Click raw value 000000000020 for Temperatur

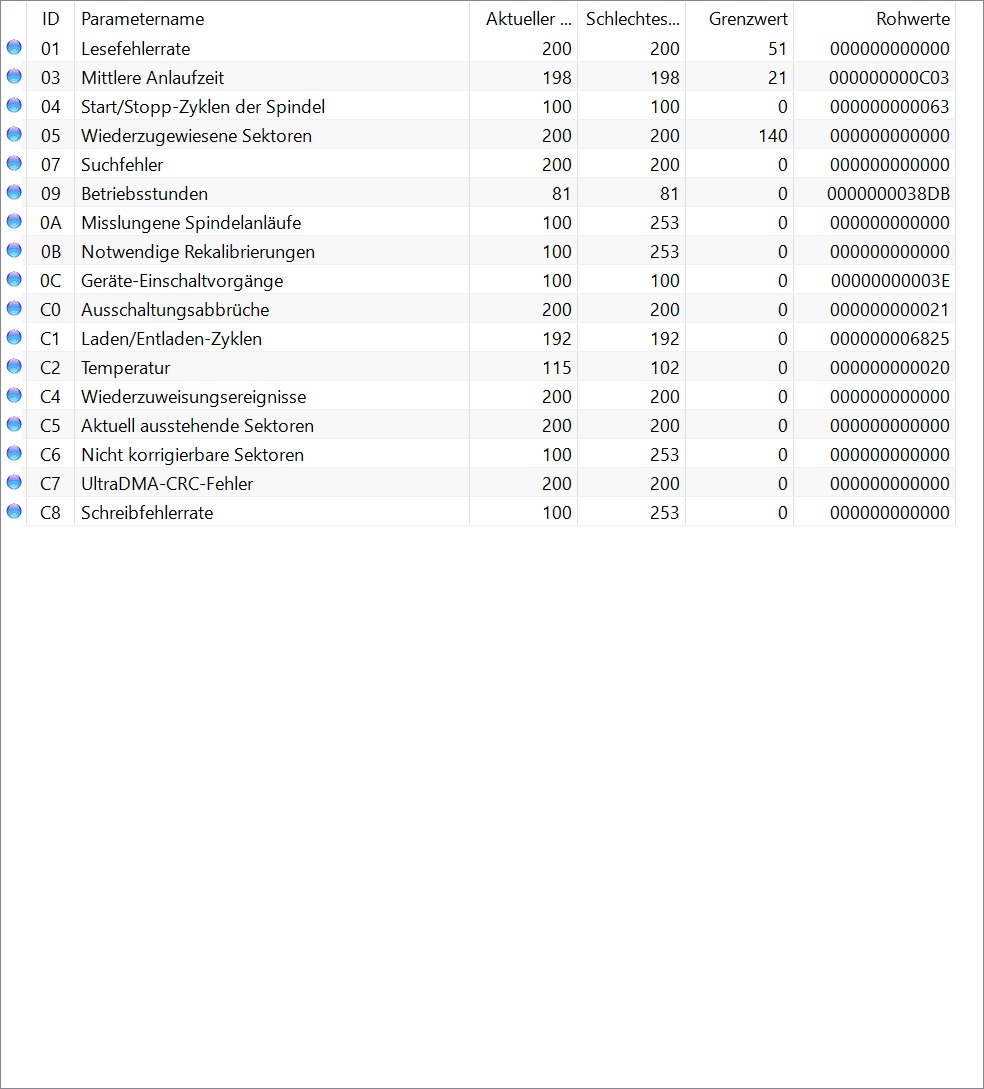890,368
